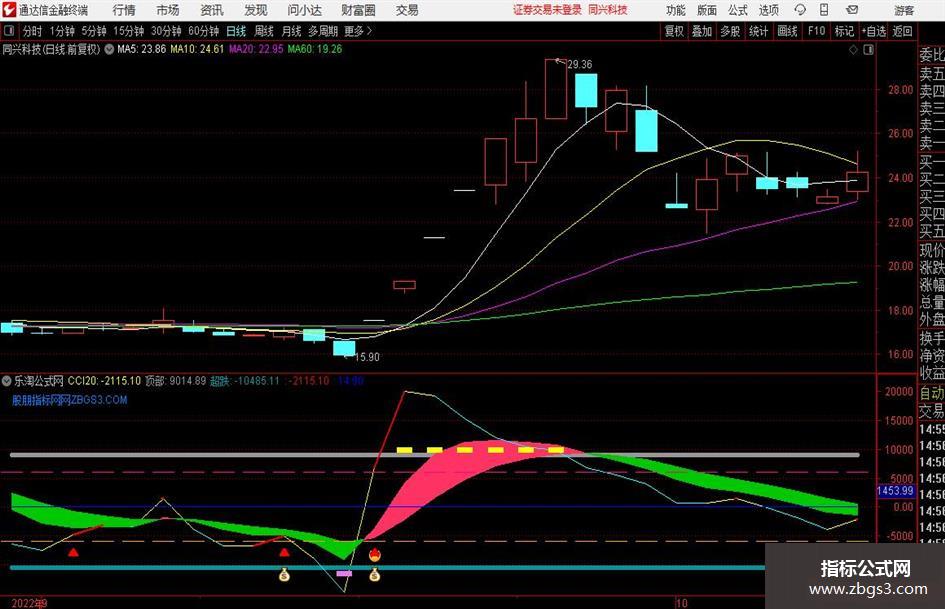Open the 公式 menu
The width and height of the screenshot is (945, 609).
tap(738, 10)
